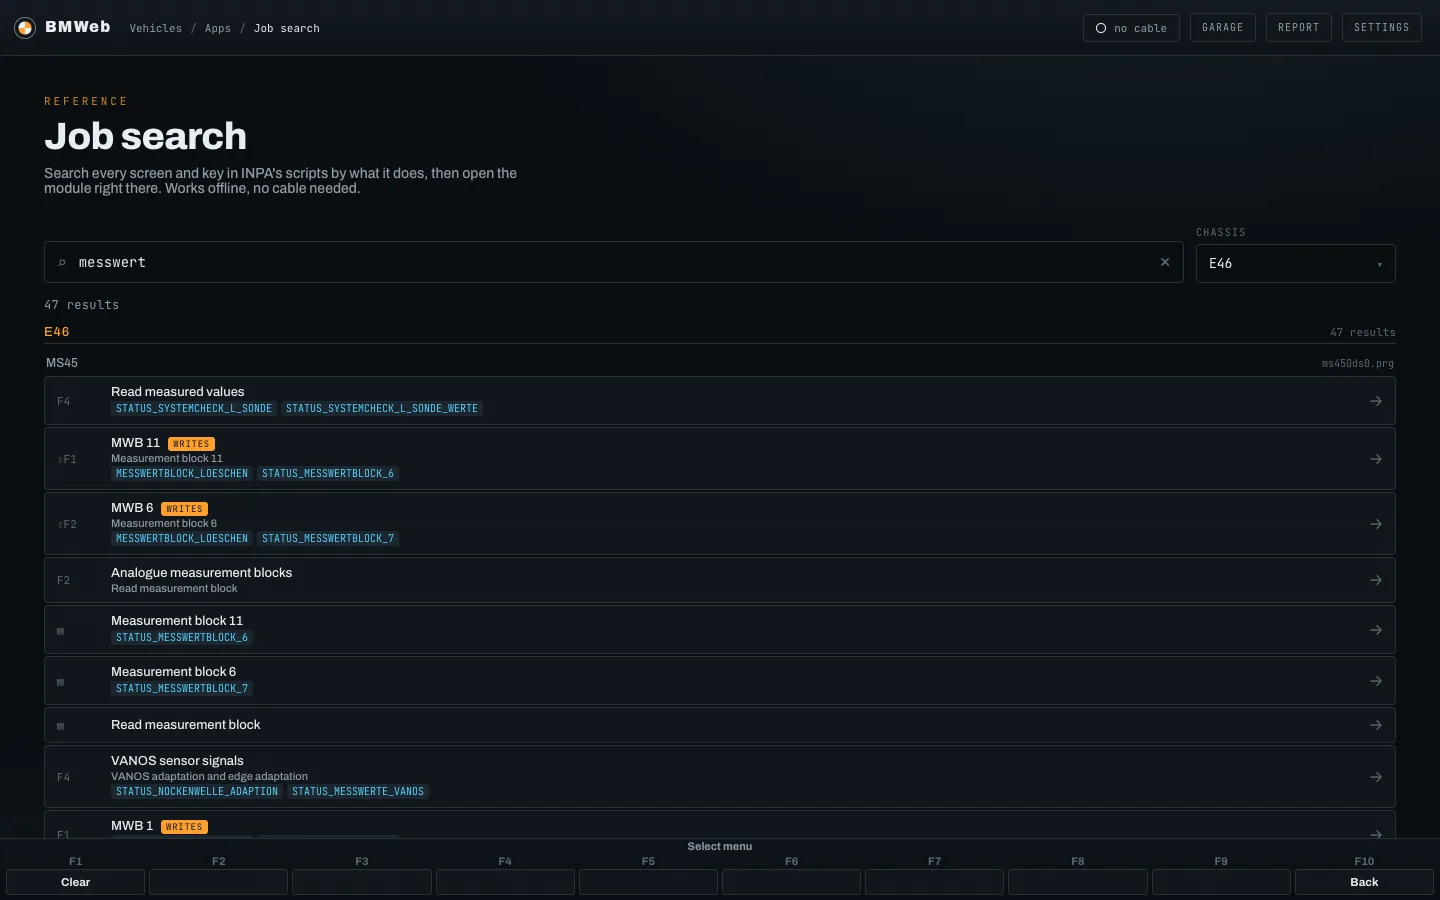This screenshot has height=900, width=1440.
Task: Open the Analogue measurement blocks row arrow
Action: (x=1376, y=580)
